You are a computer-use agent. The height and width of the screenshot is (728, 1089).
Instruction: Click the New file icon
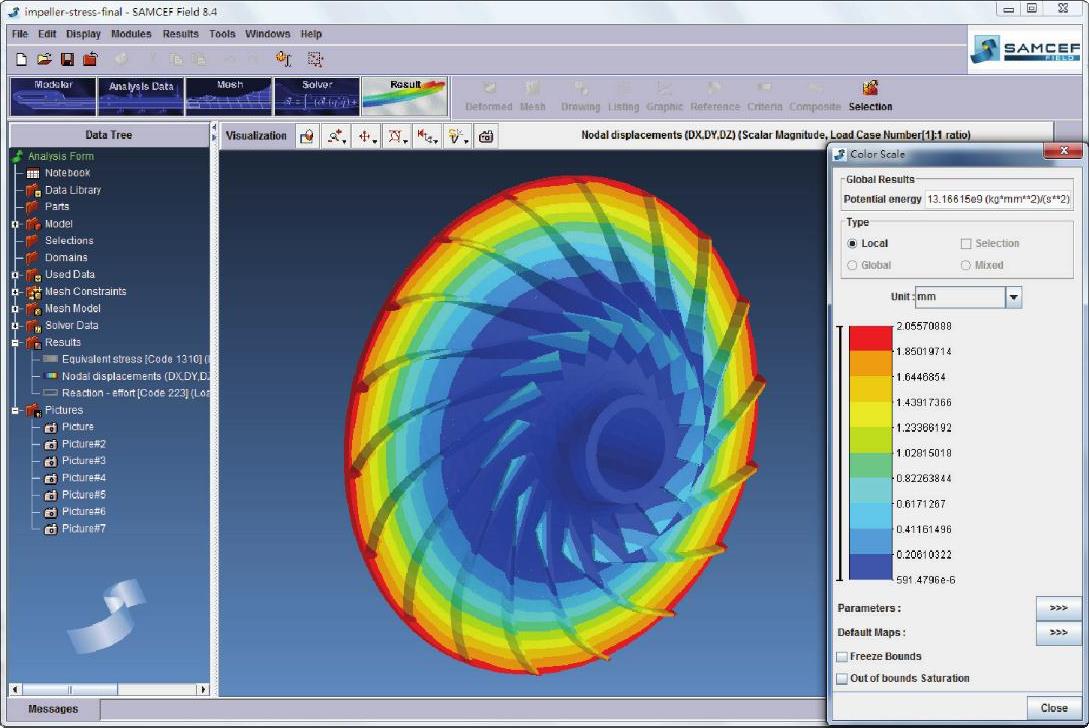click(22, 60)
